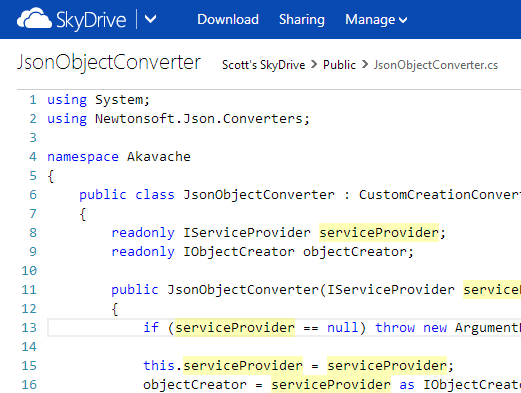Click "public class JsonObjectConverter" on line 6
Image resolution: width=521 pixels, height=393 pixels.
point(207,195)
